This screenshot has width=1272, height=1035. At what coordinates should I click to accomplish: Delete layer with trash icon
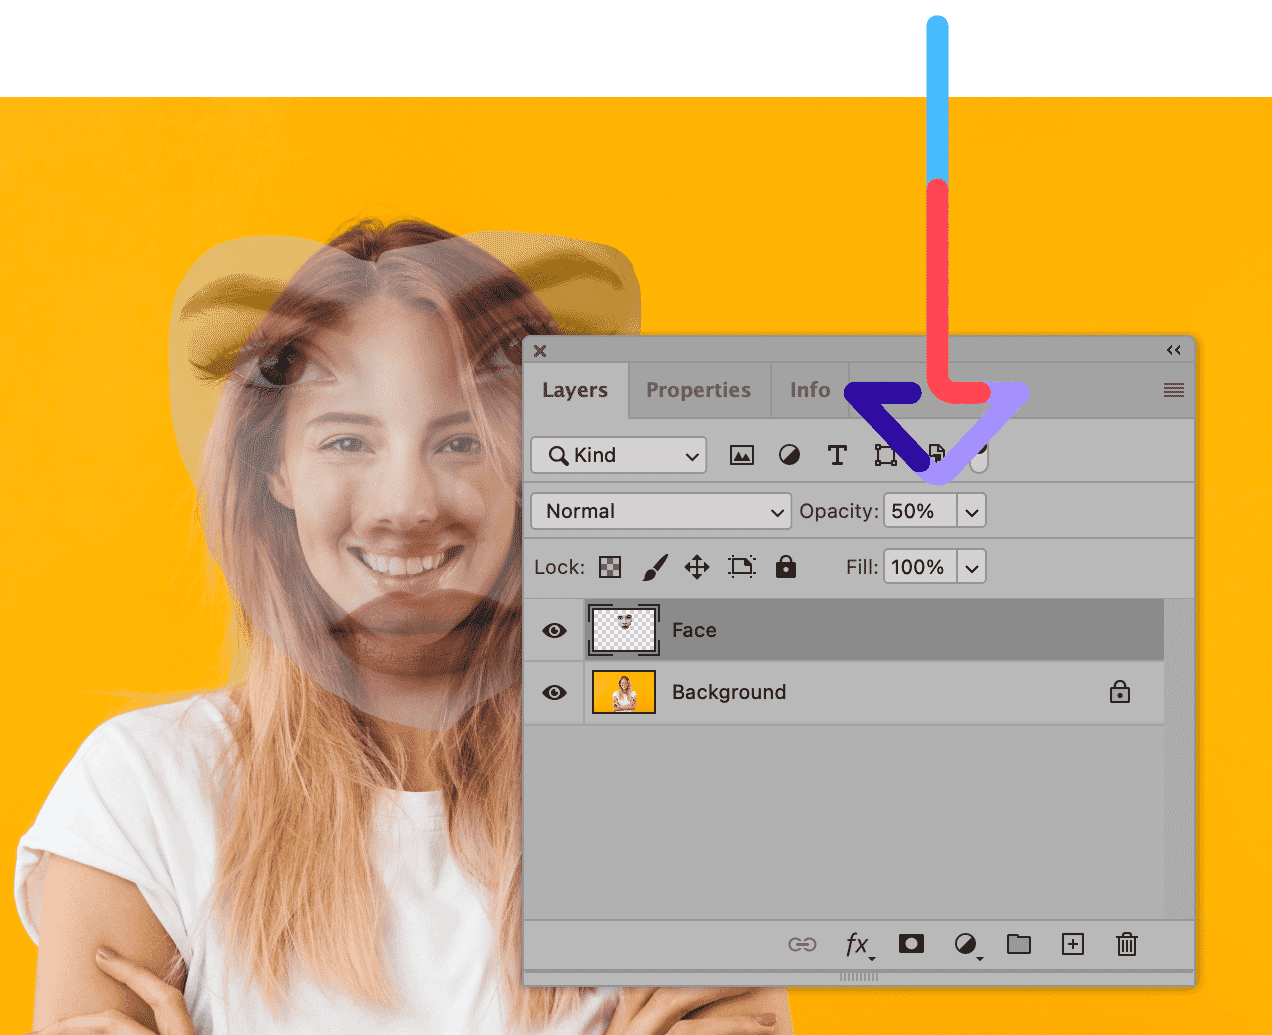pyautogui.click(x=1127, y=944)
